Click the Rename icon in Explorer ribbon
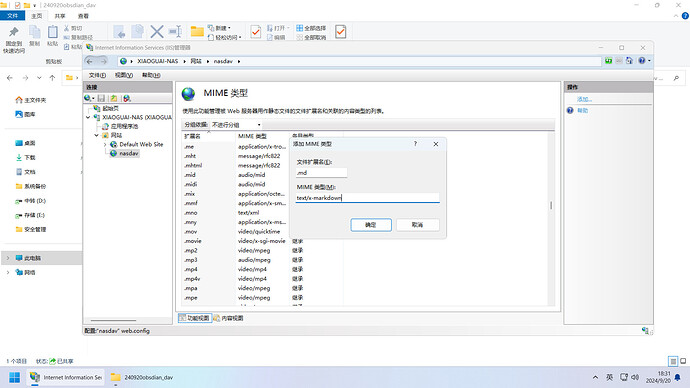The width and height of the screenshot is (690, 388). pos(176,32)
